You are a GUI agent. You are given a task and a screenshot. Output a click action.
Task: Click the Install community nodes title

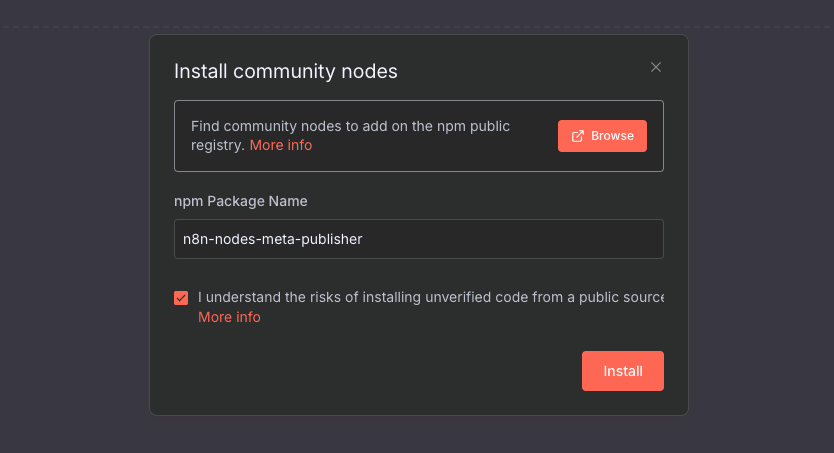coord(286,71)
